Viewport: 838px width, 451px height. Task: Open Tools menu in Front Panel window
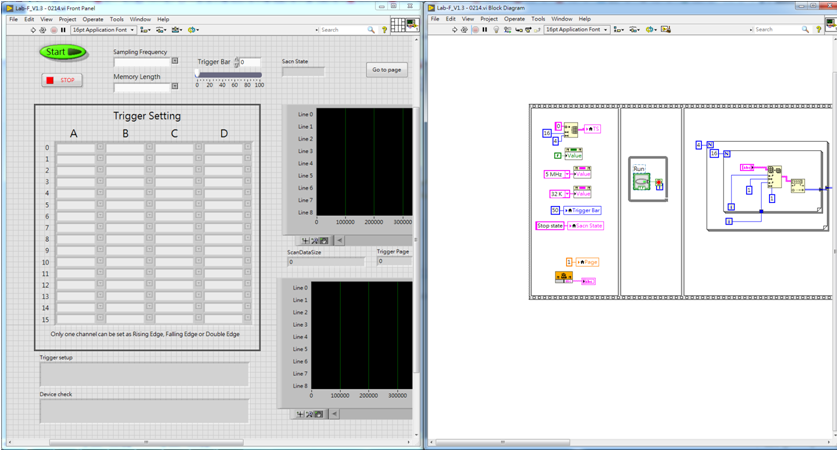coord(117,19)
